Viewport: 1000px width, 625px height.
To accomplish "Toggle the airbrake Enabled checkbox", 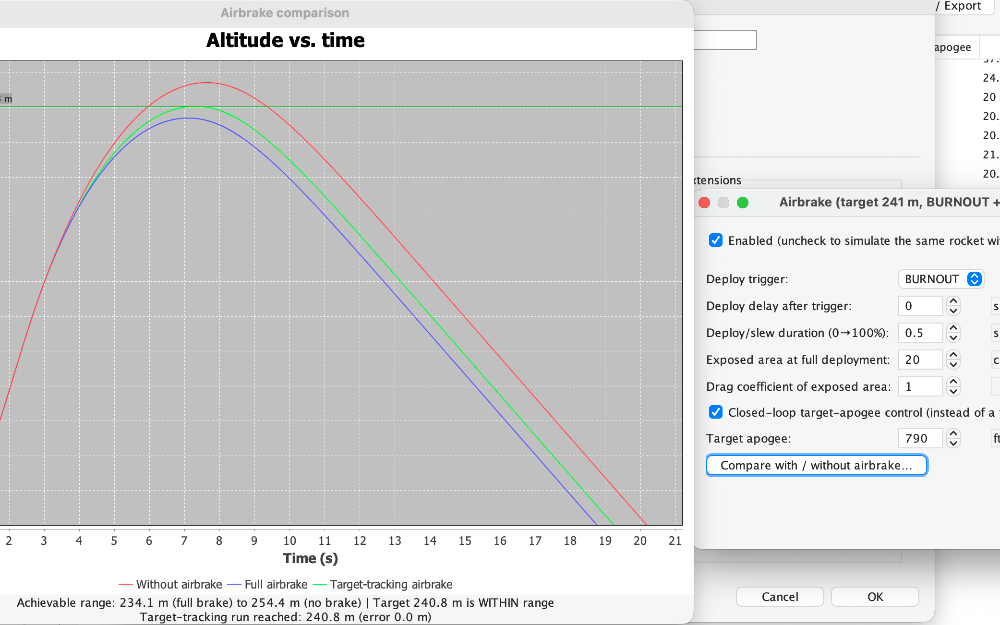I will click(716, 240).
